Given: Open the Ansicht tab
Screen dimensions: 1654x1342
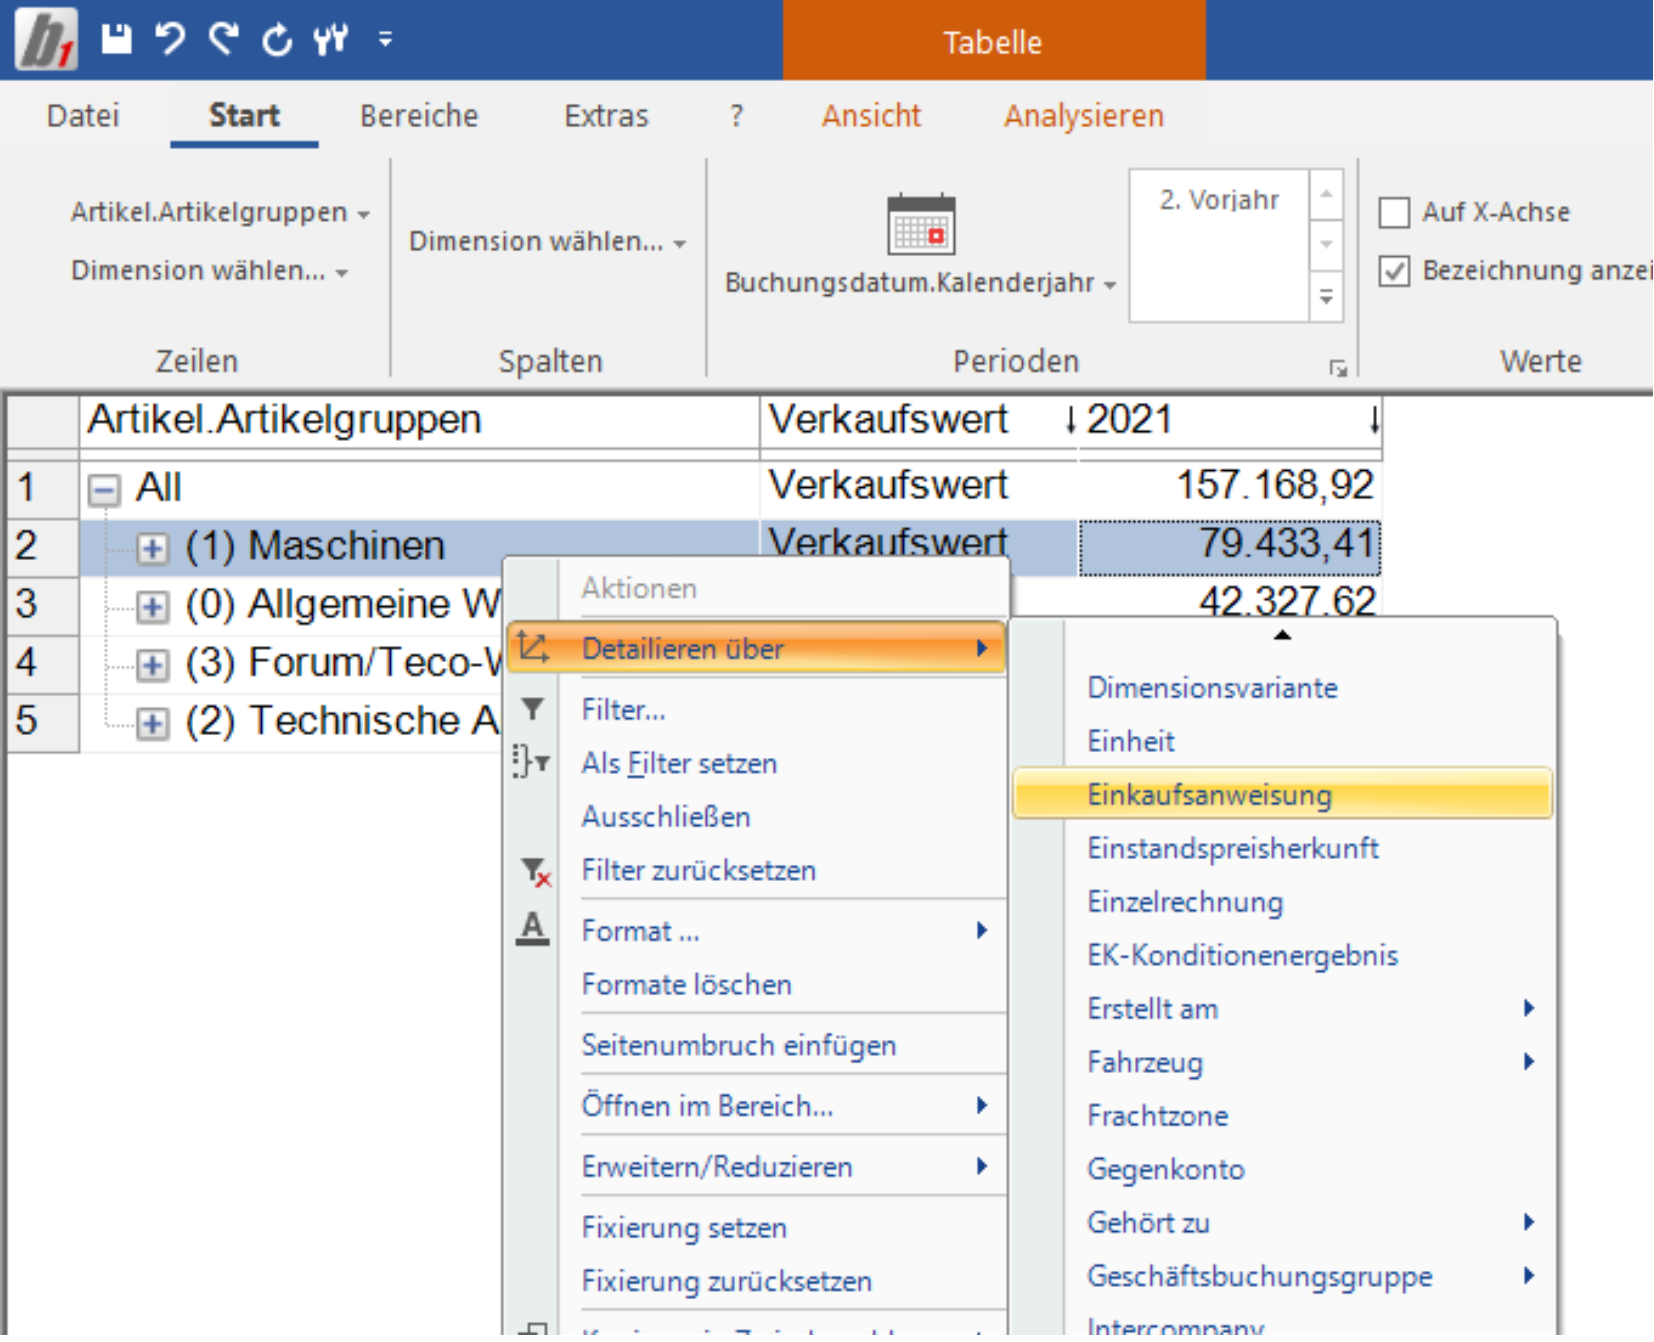Looking at the screenshot, I should point(871,116).
